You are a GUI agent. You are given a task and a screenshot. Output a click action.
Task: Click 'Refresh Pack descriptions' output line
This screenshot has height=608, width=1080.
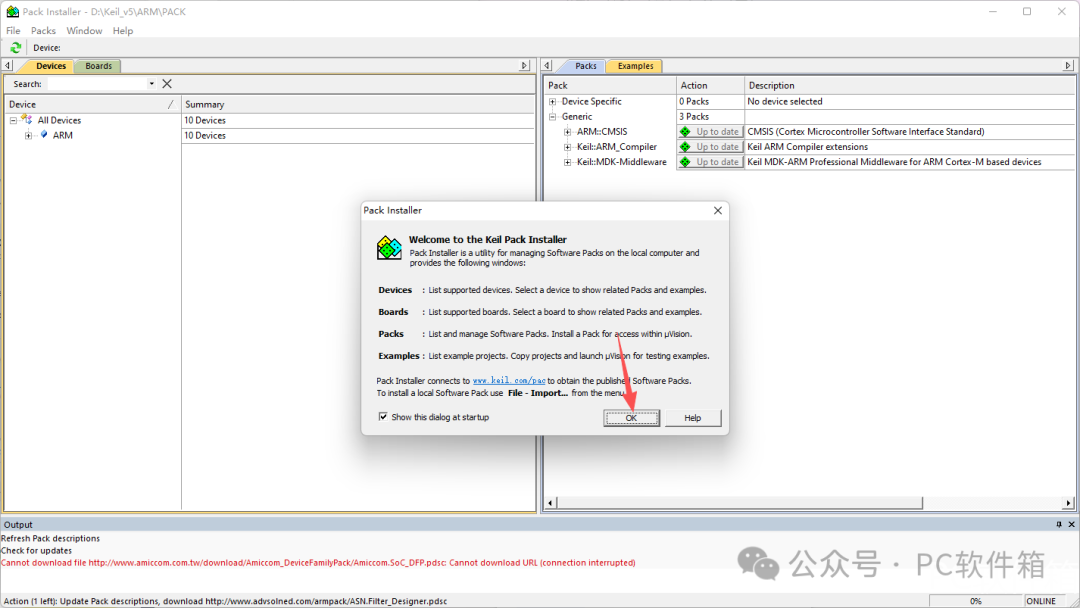(x=50, y=538)
